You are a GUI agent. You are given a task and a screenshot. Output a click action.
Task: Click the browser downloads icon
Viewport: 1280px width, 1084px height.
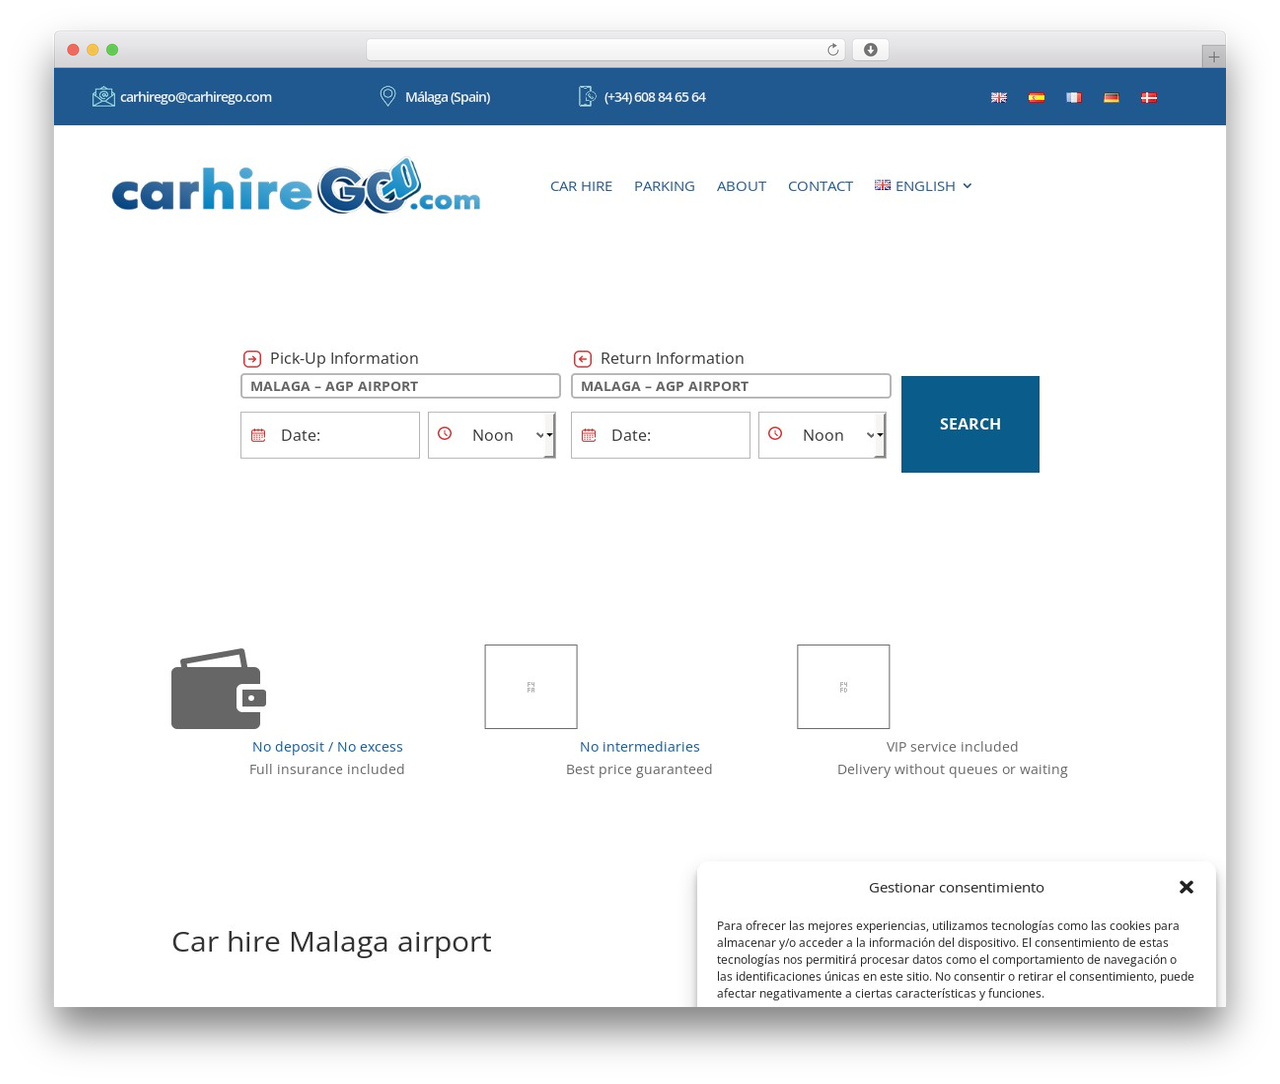[x=871, y=50]
